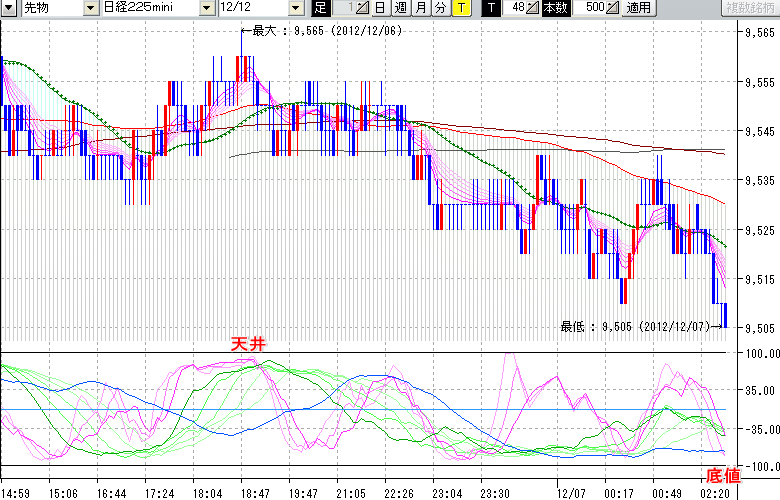Screen dimensions: 780x500
Task: Switch chart to 月 (monthly) timeframe
Action: tap(421, 8)
